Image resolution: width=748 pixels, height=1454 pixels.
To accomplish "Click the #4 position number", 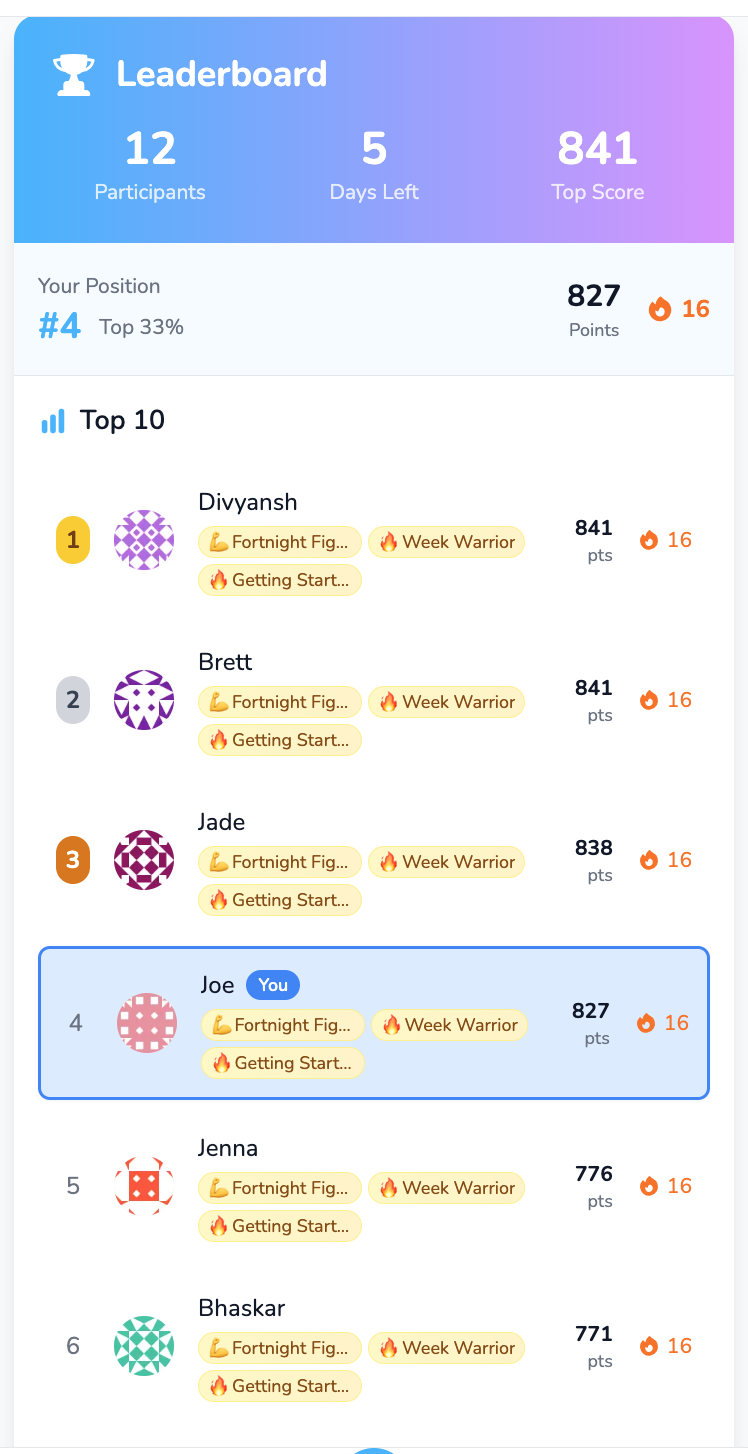I will (60, 326).
